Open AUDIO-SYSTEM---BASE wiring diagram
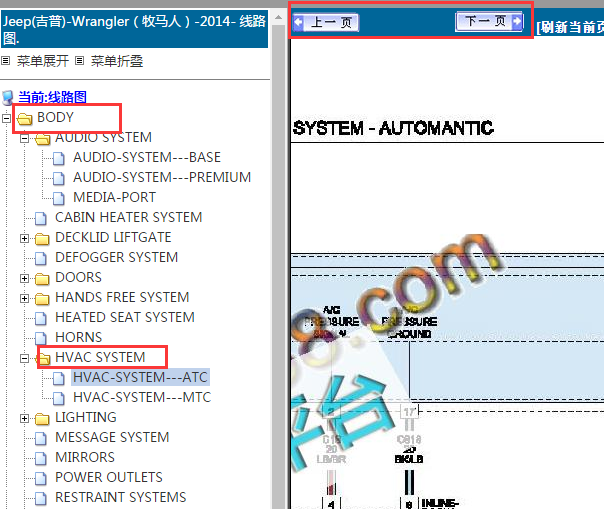 tap(147, 157)
